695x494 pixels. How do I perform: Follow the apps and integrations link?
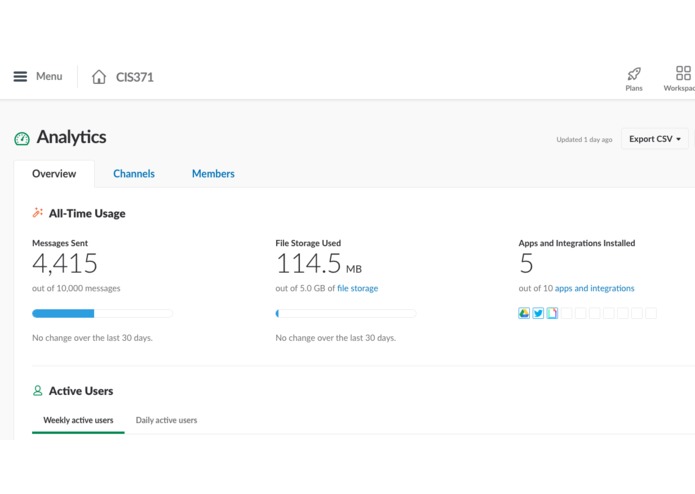click(594, 288)
